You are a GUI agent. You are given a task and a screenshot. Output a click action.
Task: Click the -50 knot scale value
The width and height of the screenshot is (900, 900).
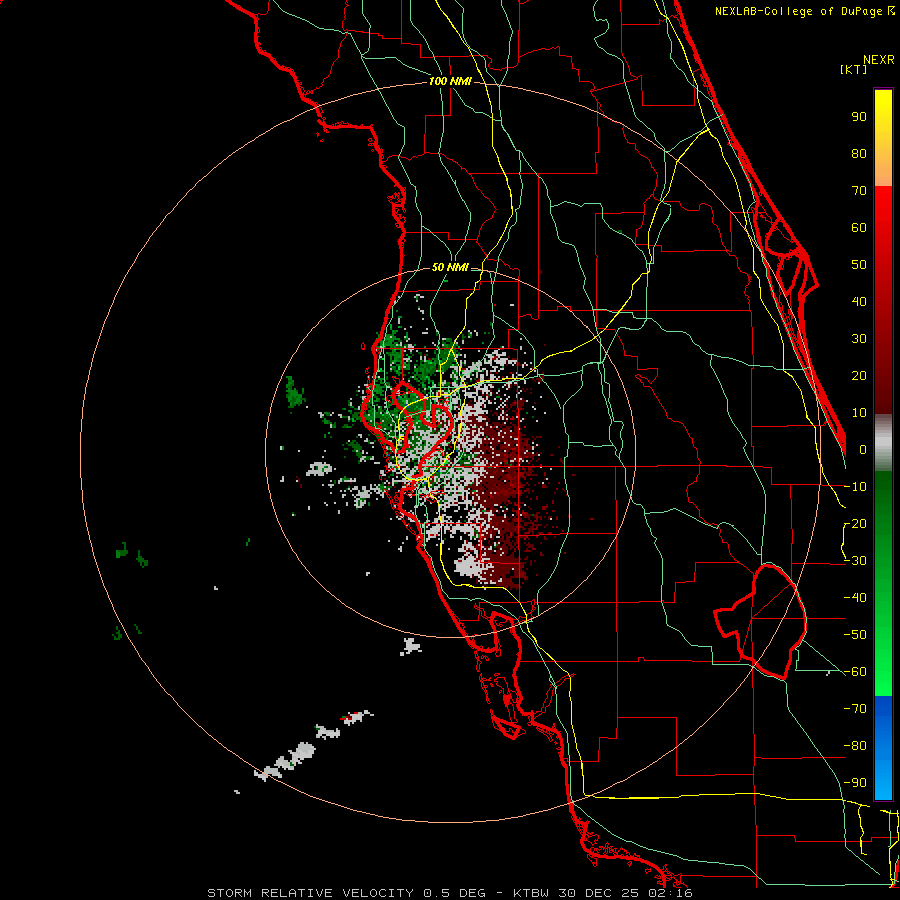tap(855, 635)
